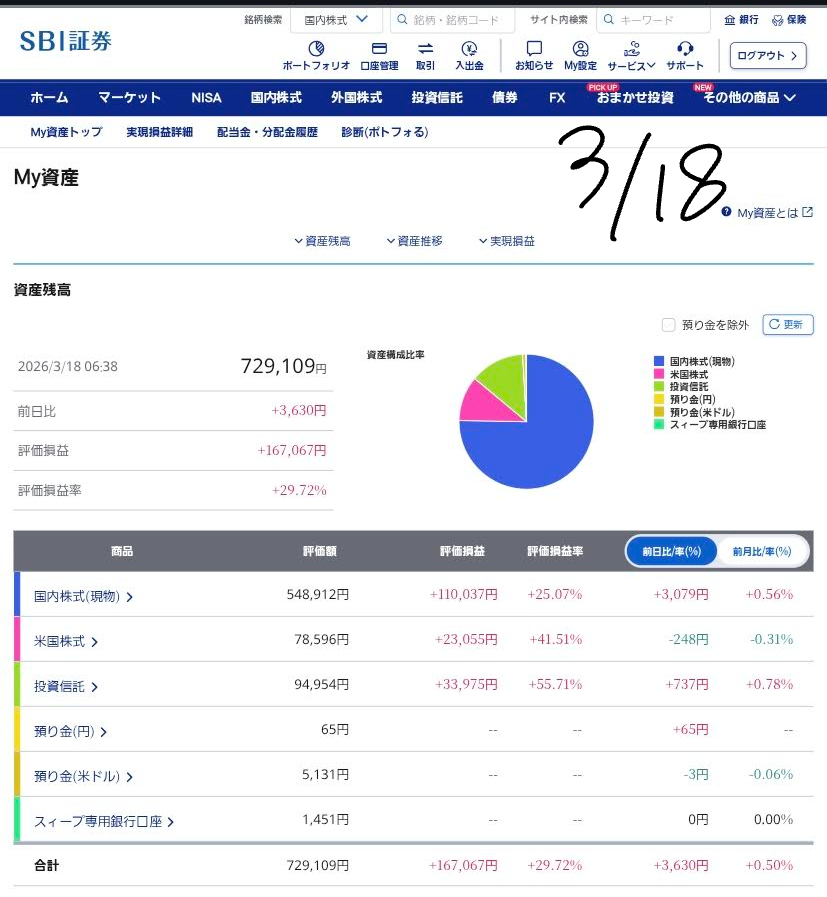827x897 pixels.
Task: Go to the NISA menu tab
Action: click(206, 98)
